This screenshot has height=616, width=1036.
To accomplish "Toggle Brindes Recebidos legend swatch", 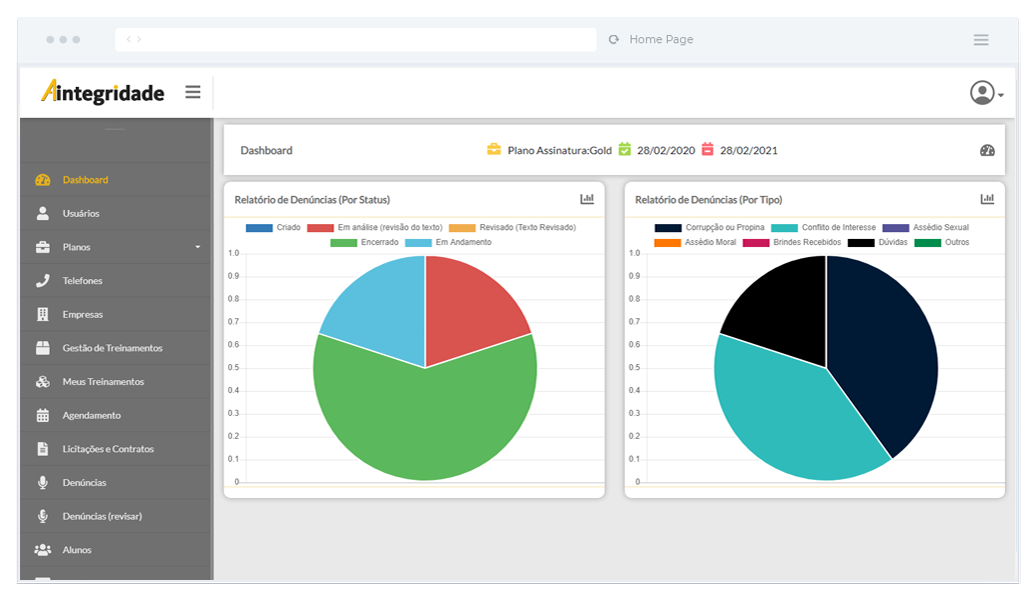I will 756,243.
